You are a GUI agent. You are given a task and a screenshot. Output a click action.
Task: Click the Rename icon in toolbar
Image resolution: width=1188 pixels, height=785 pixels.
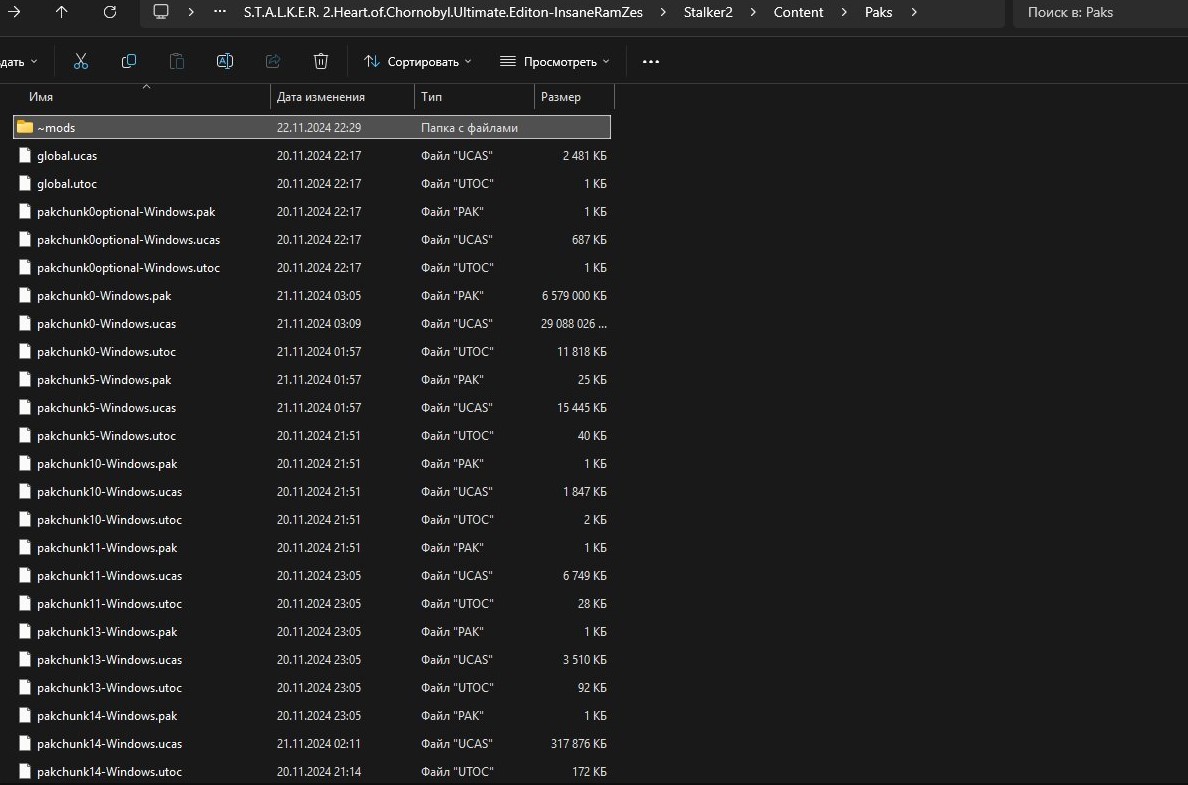[x=225, y=62]
